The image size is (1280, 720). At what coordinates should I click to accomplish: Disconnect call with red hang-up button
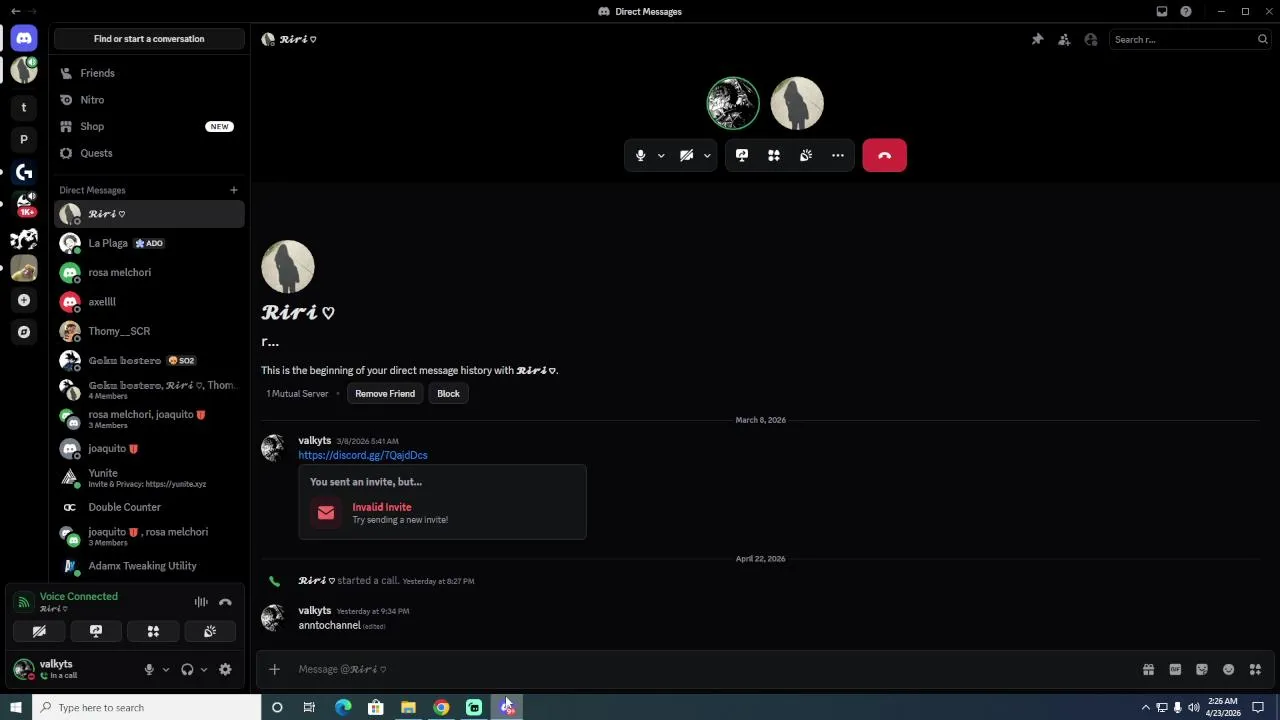tap(884, 155)
